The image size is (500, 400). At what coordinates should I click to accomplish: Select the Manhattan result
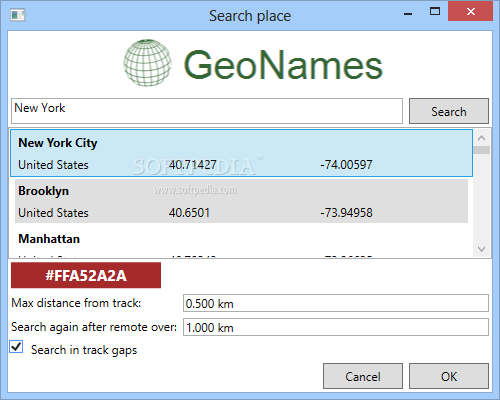click(241, 242)
